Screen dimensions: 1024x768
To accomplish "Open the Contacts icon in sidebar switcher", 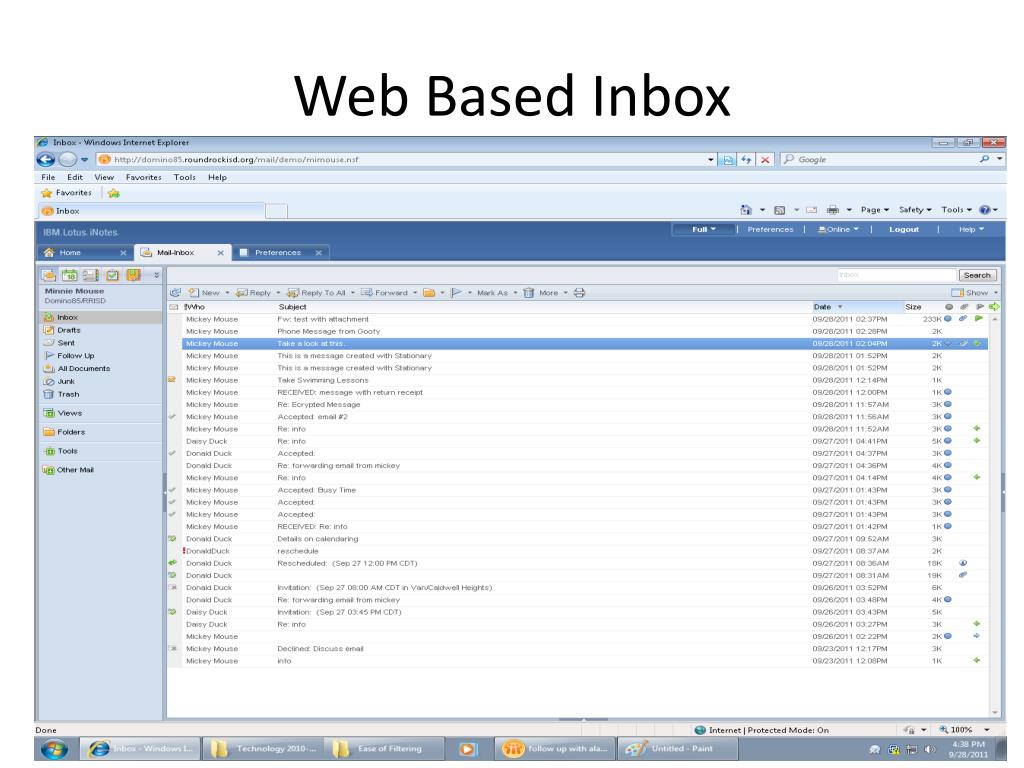I will click(x=91, y=275).
